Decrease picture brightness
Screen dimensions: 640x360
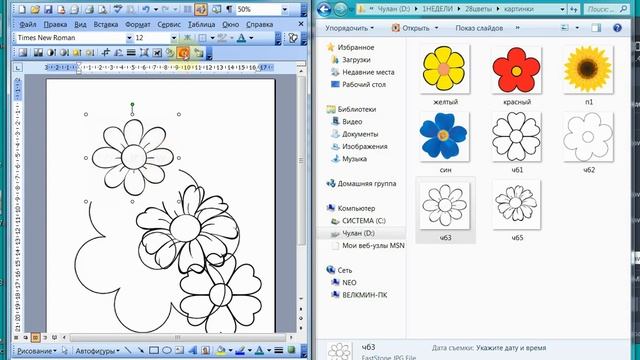click(90, 53)
